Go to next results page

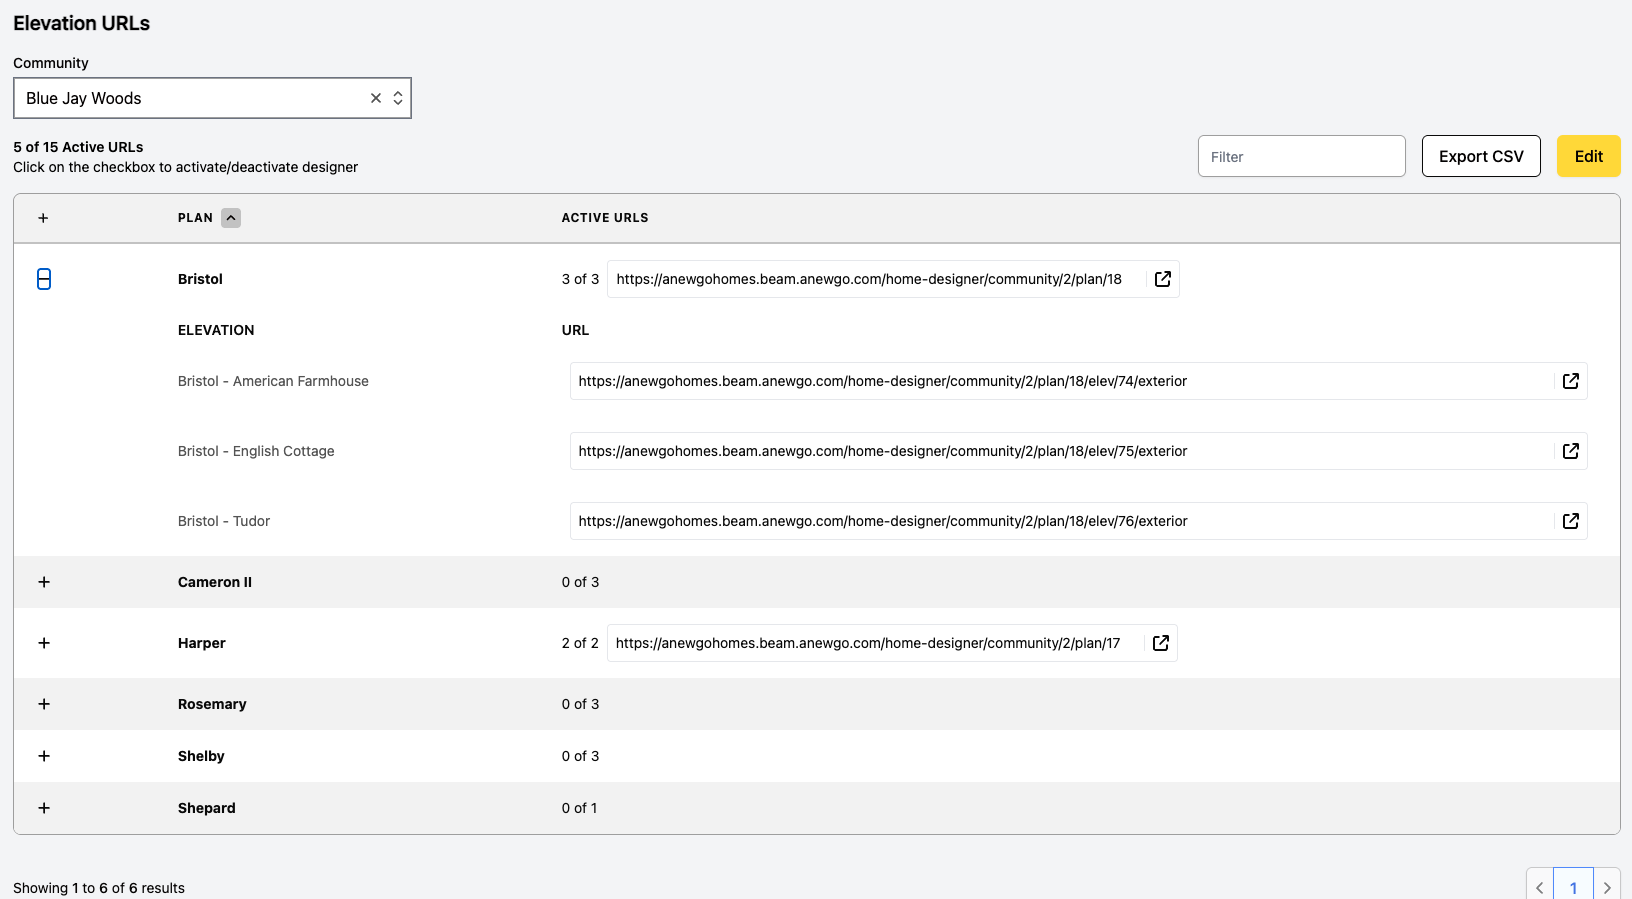[1607, 887]
